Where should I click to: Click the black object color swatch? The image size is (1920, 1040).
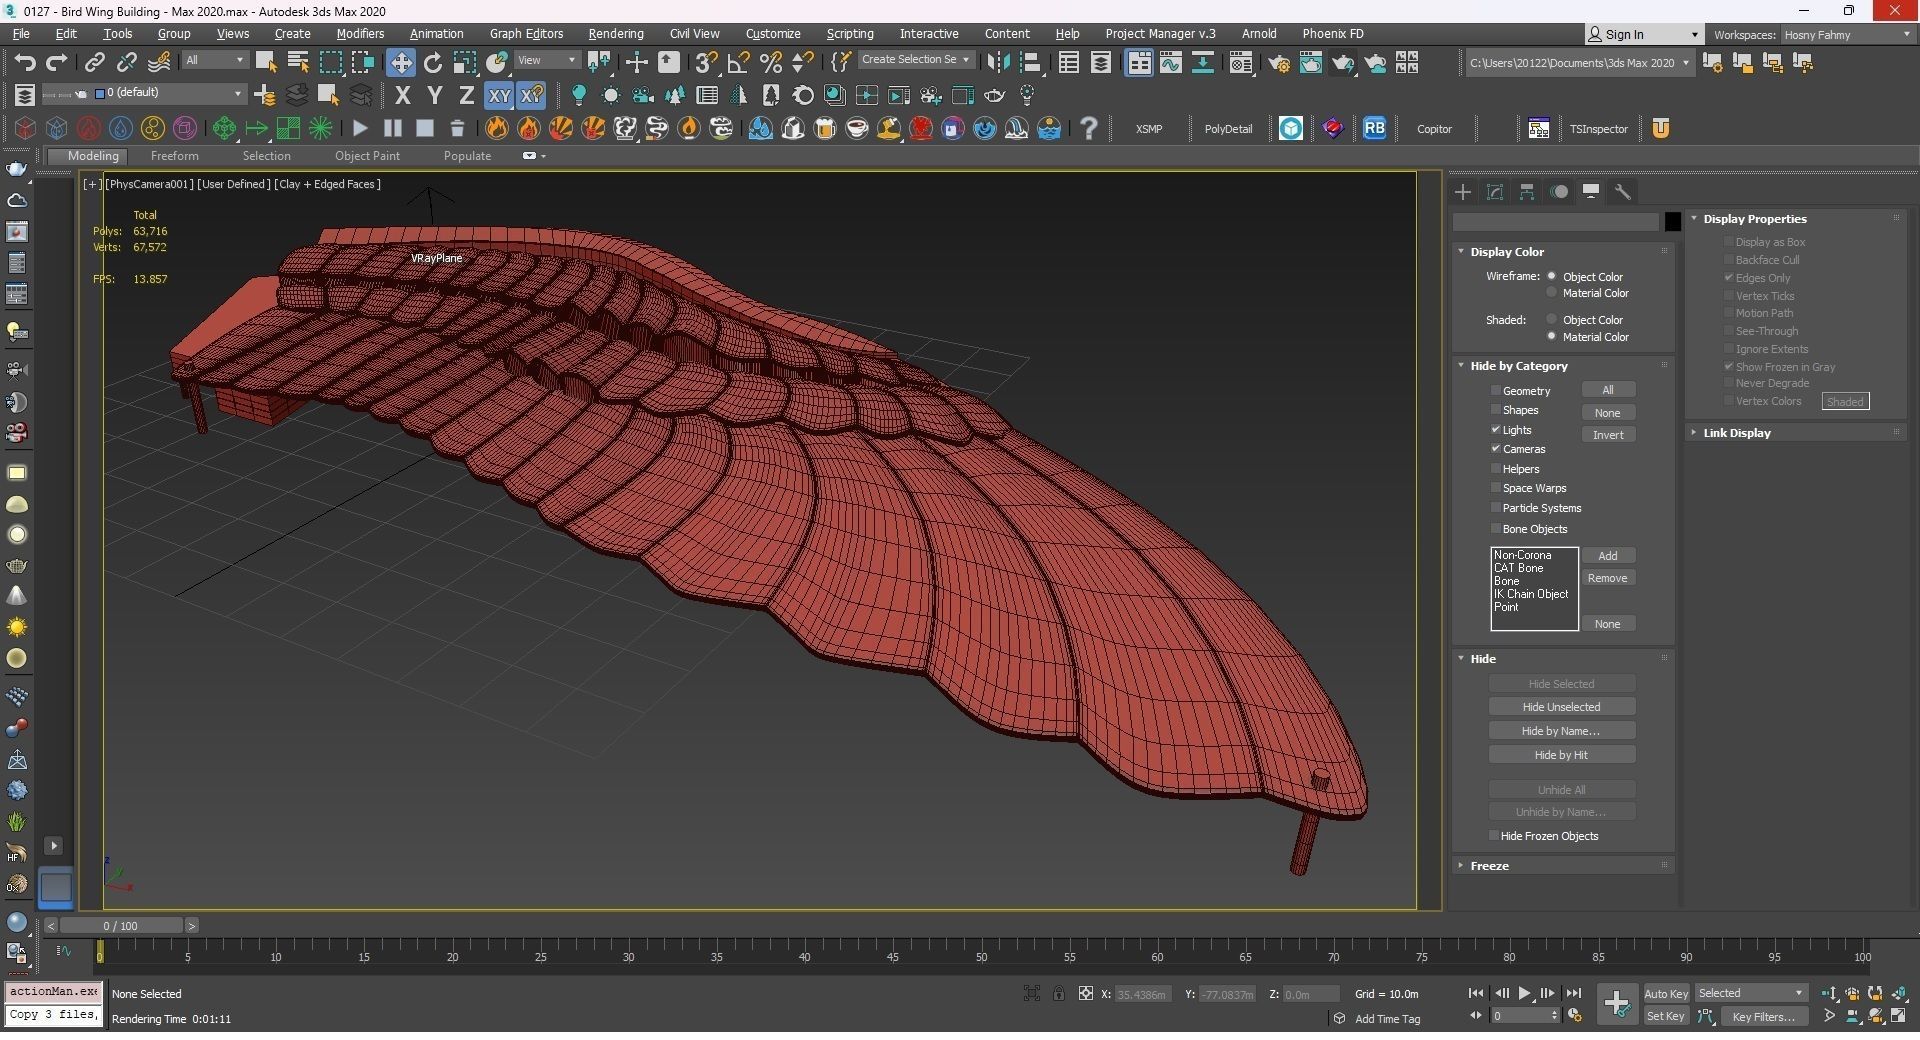click(1672, 222)
